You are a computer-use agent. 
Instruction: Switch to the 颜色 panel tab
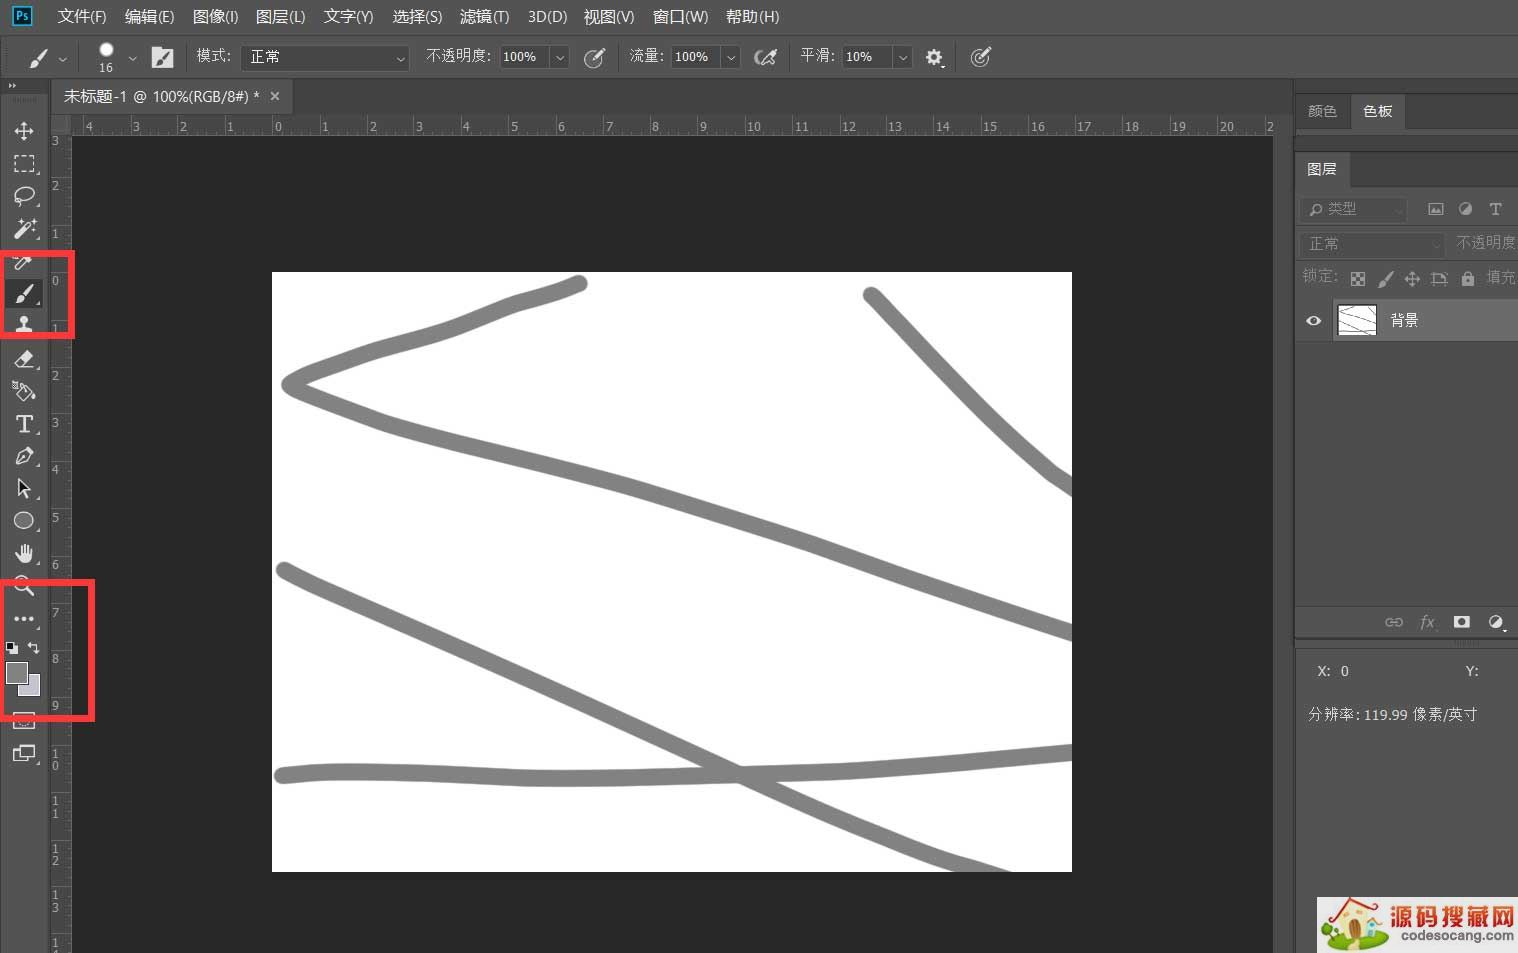point(1322,111)
